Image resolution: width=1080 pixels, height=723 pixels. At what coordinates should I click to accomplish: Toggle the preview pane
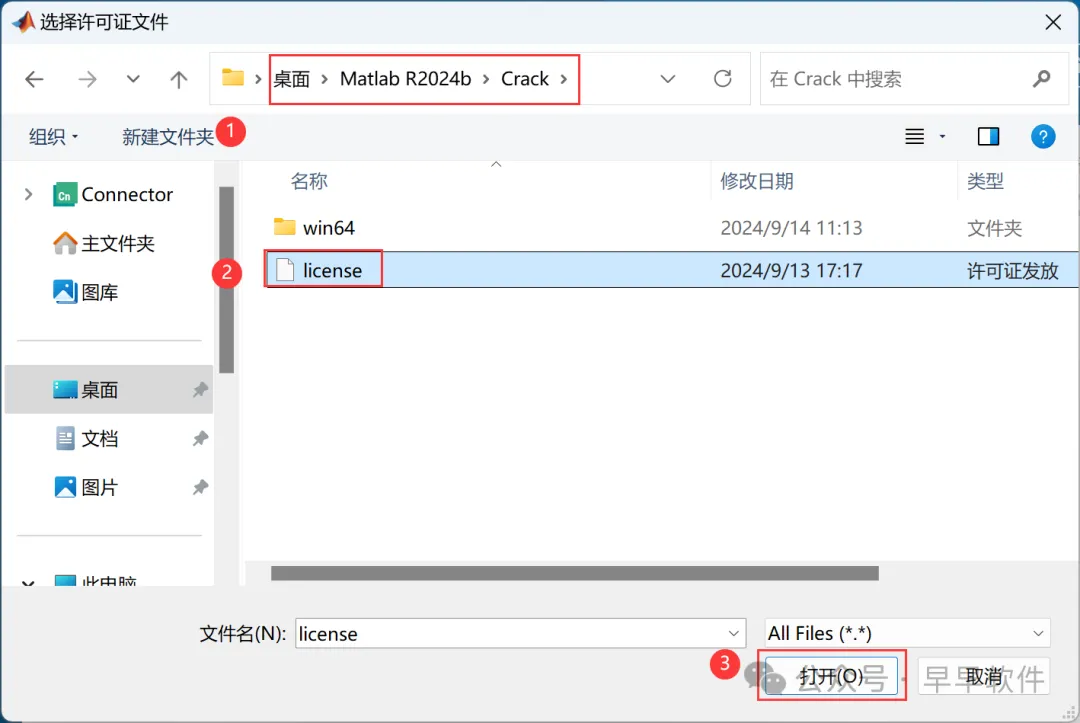pos(988,136)
